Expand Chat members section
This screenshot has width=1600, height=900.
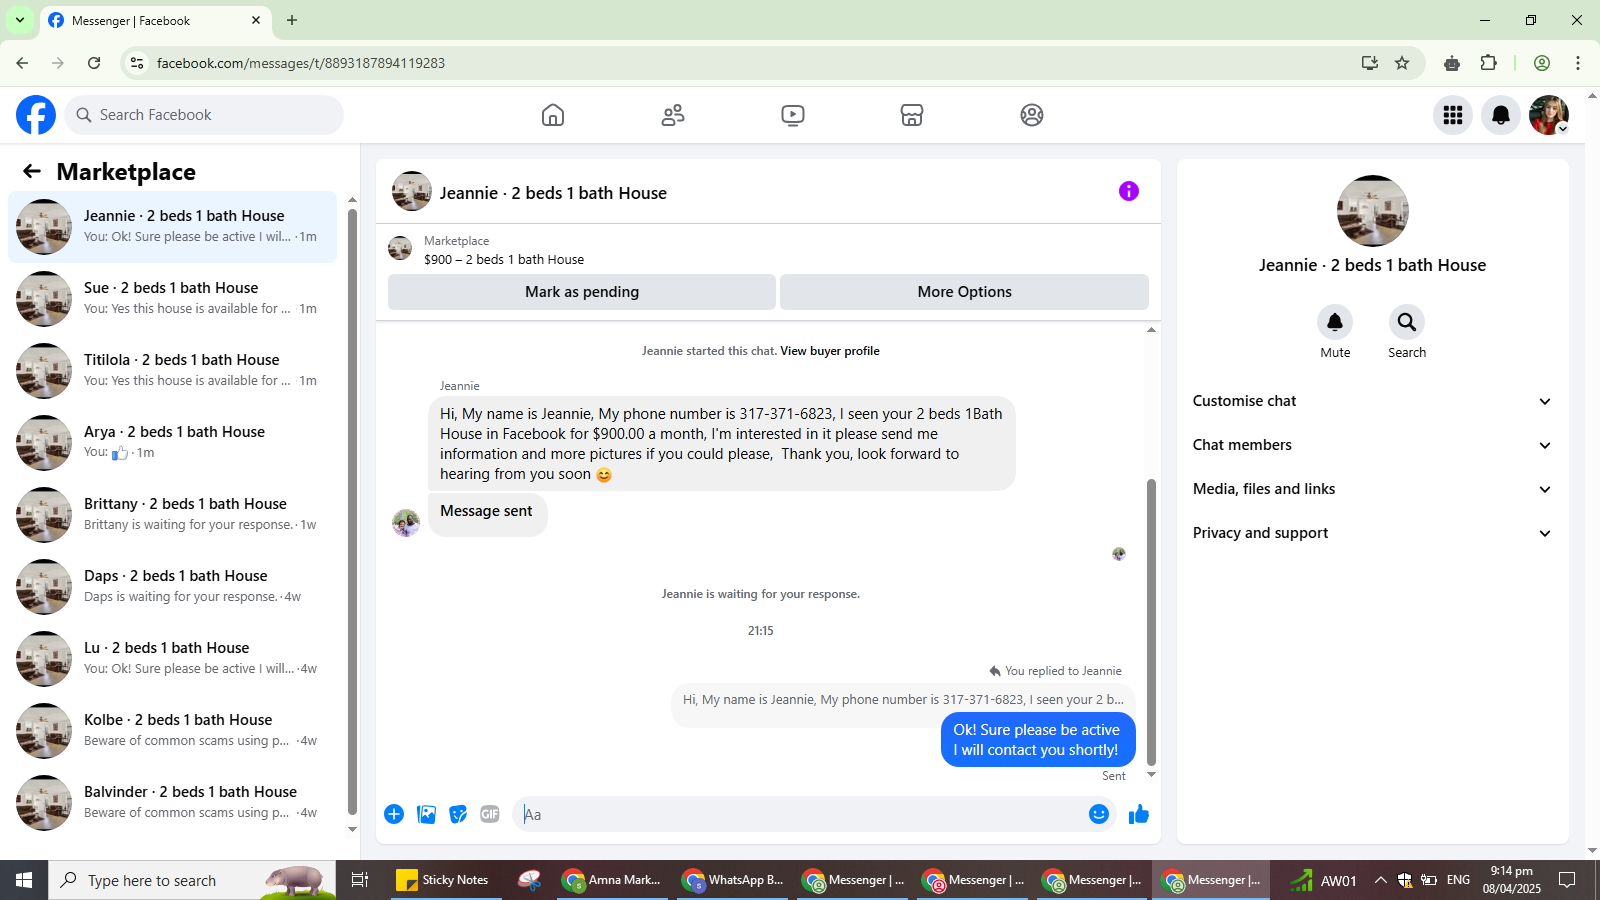[1372, 445]
